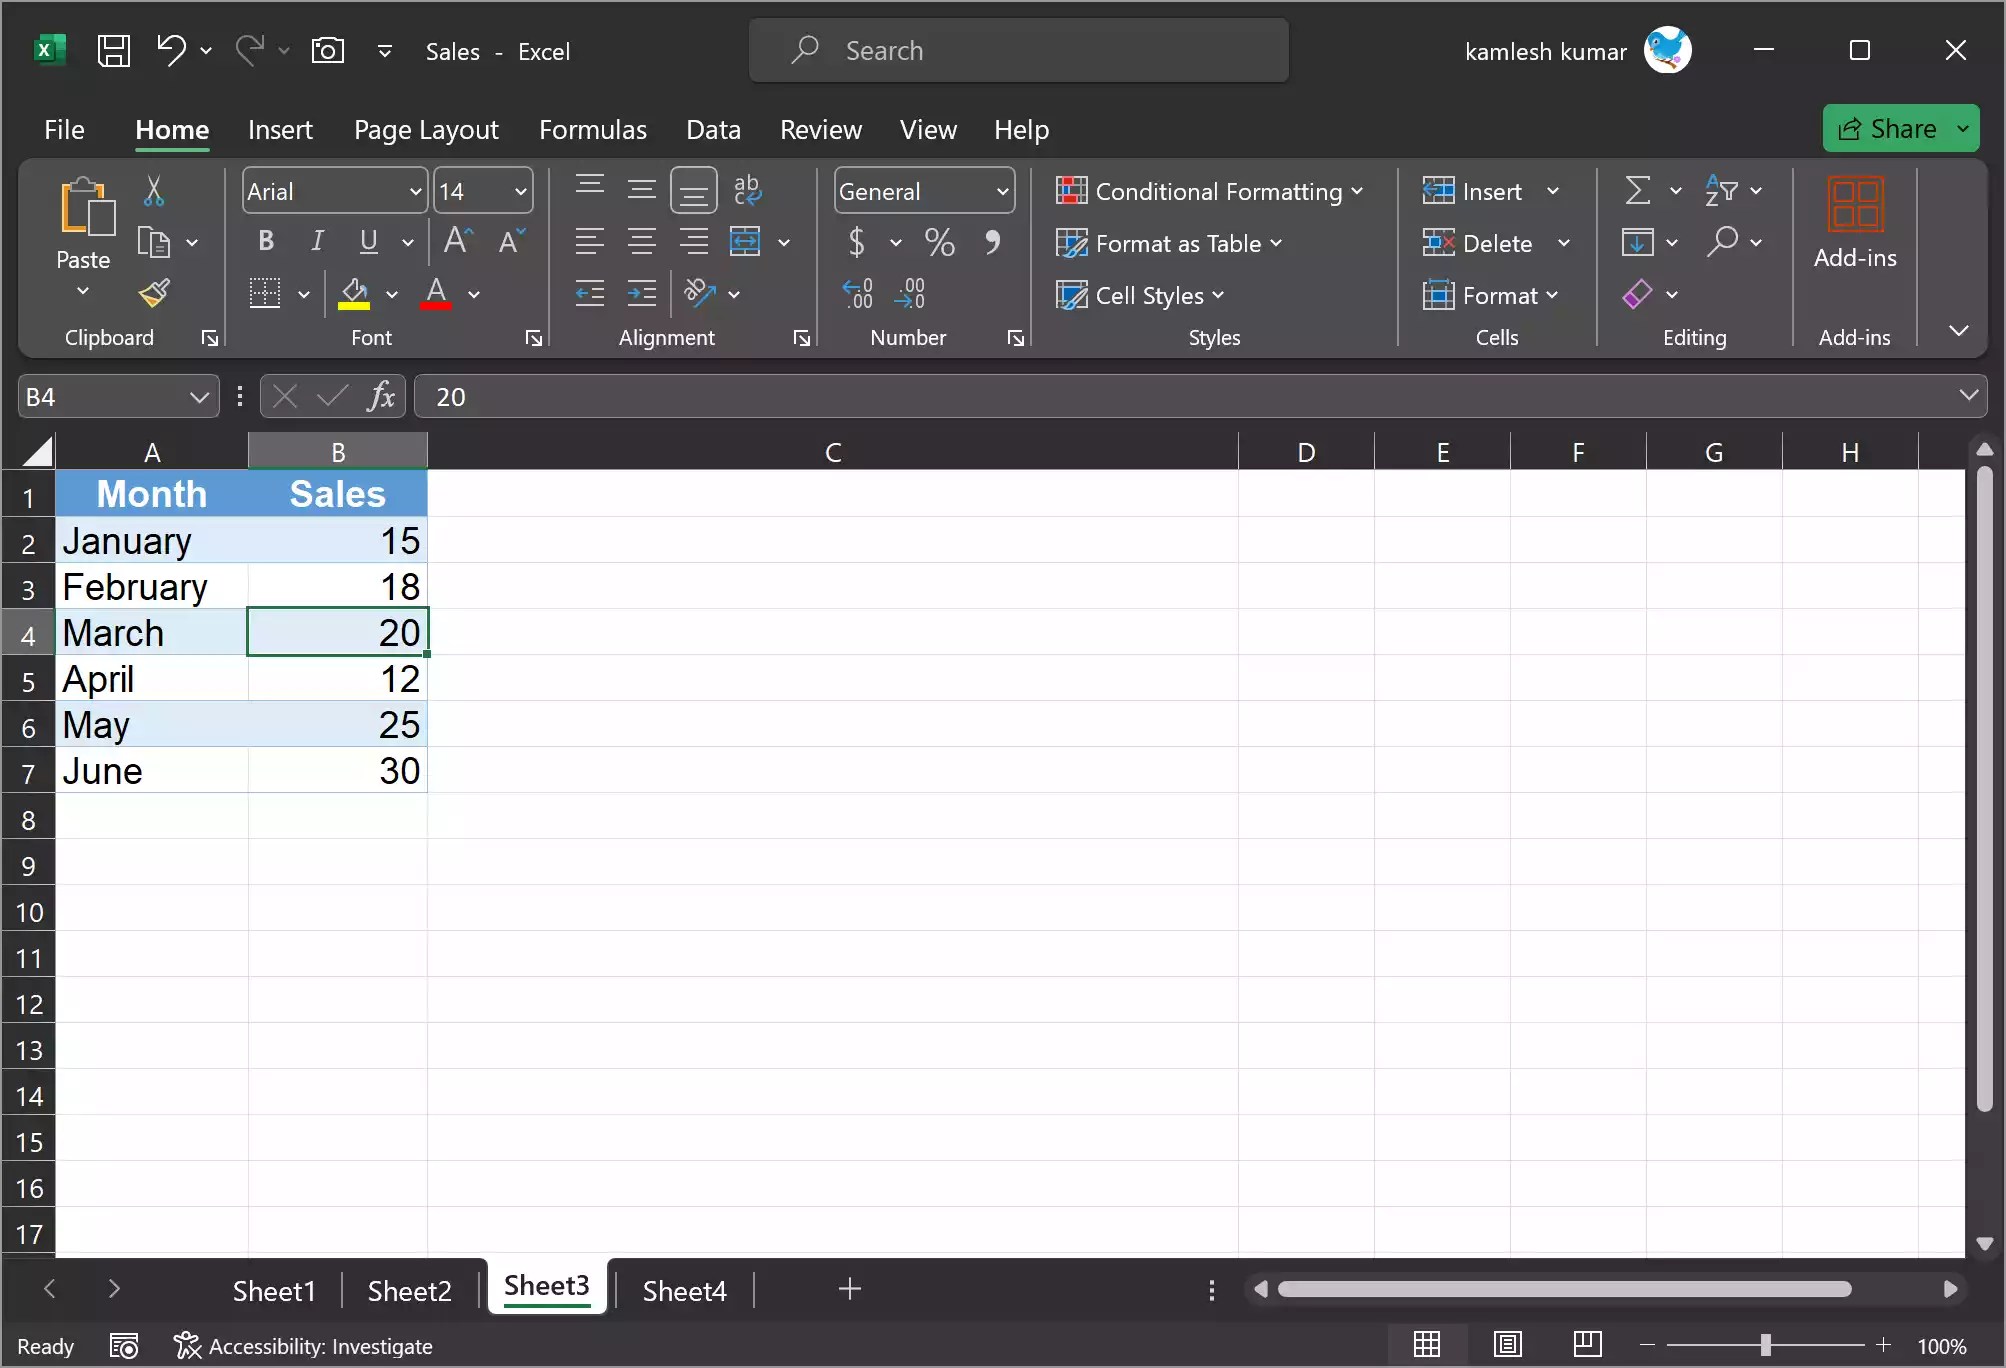Viewport: 2006px width, 1368px height.
Task: Click the Increase Decimal icon
Action: point(858,292)
